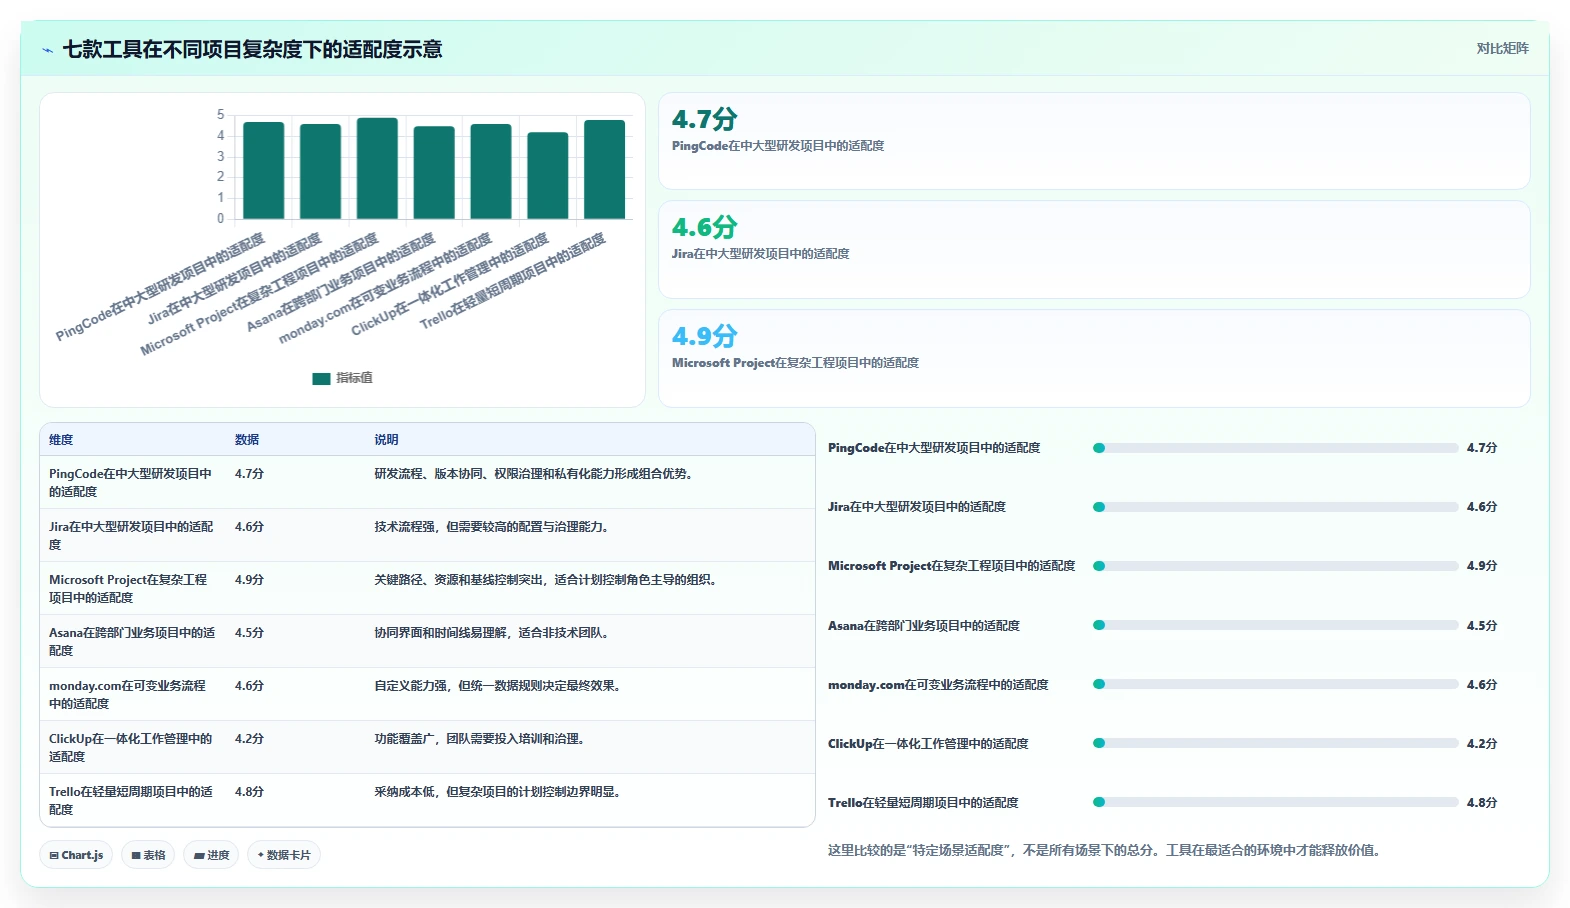Select the 4.9分 Microsoft Project card value
The width and height of the screenshot is (1570, 908).
point(704,336)
